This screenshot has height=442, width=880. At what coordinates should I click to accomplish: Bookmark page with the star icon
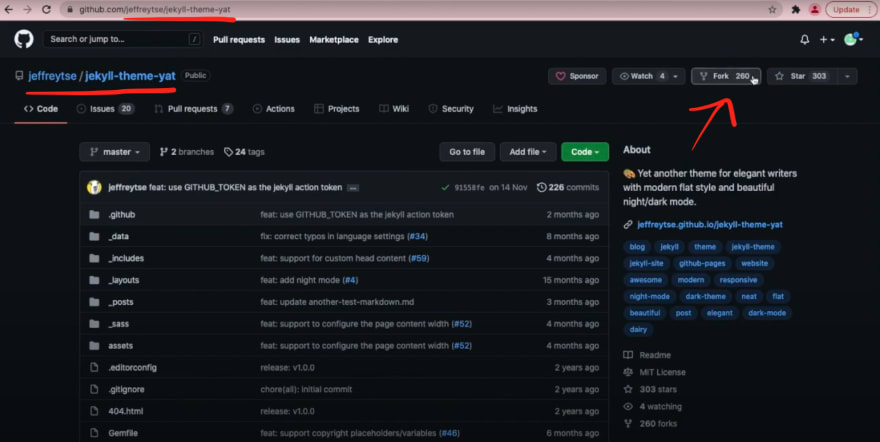pyautogui.click(x=772, y=10)
